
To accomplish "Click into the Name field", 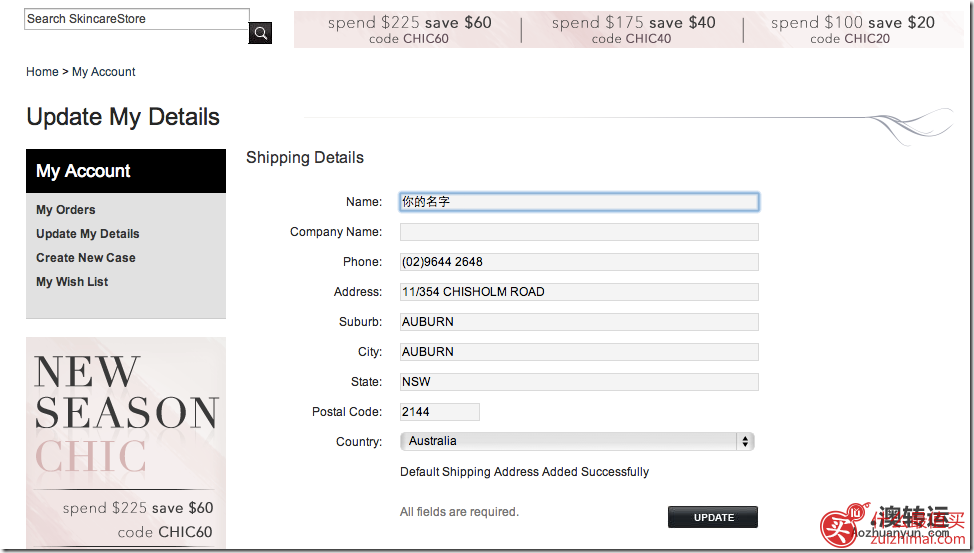I will click(579, 201).
